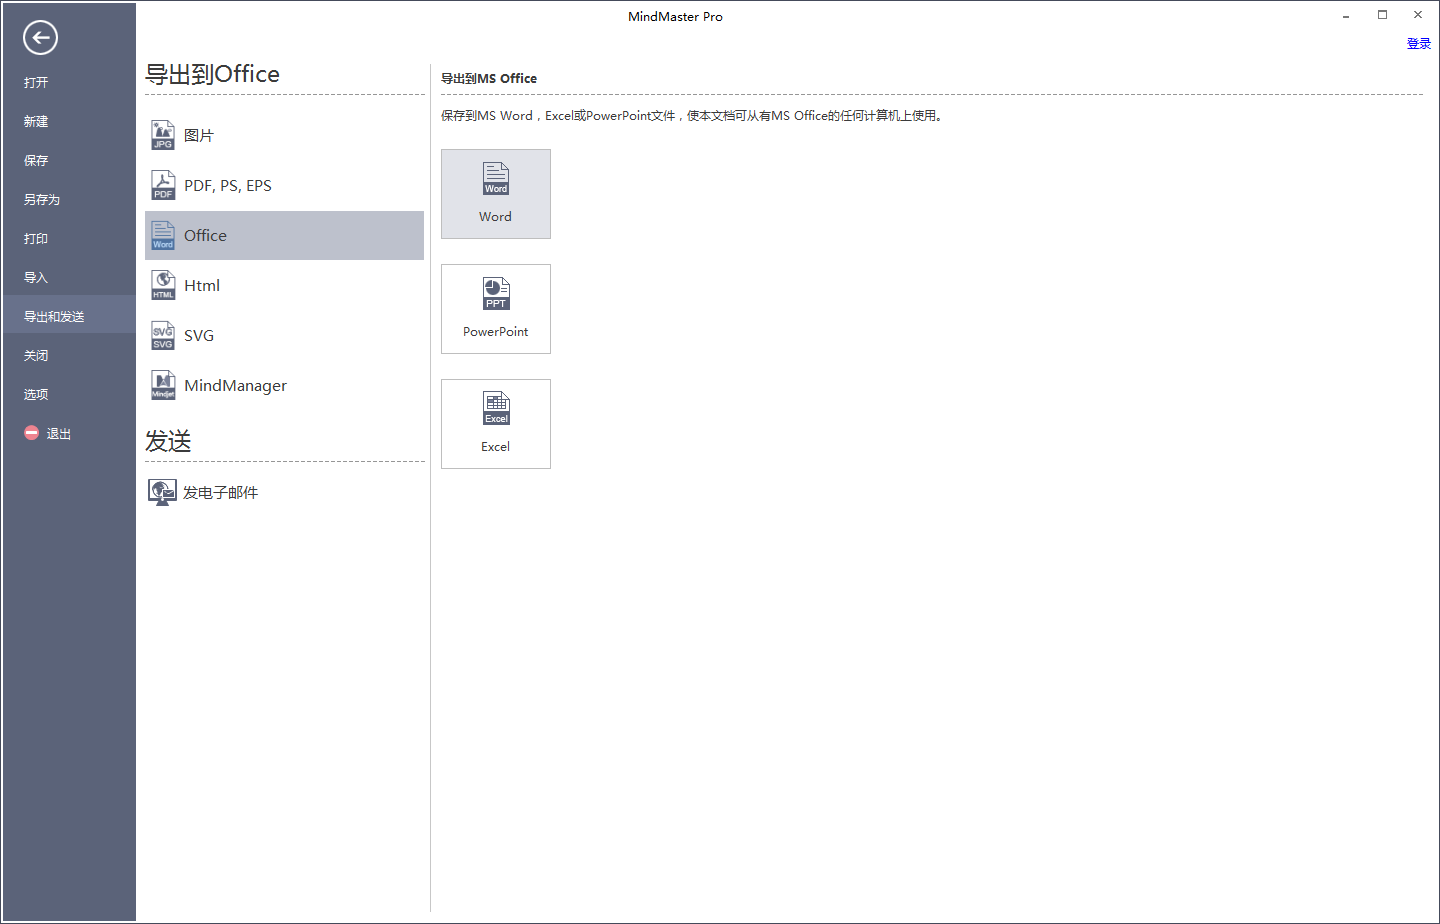Maximize the MindMaster Pro window

coord(1382,15)
